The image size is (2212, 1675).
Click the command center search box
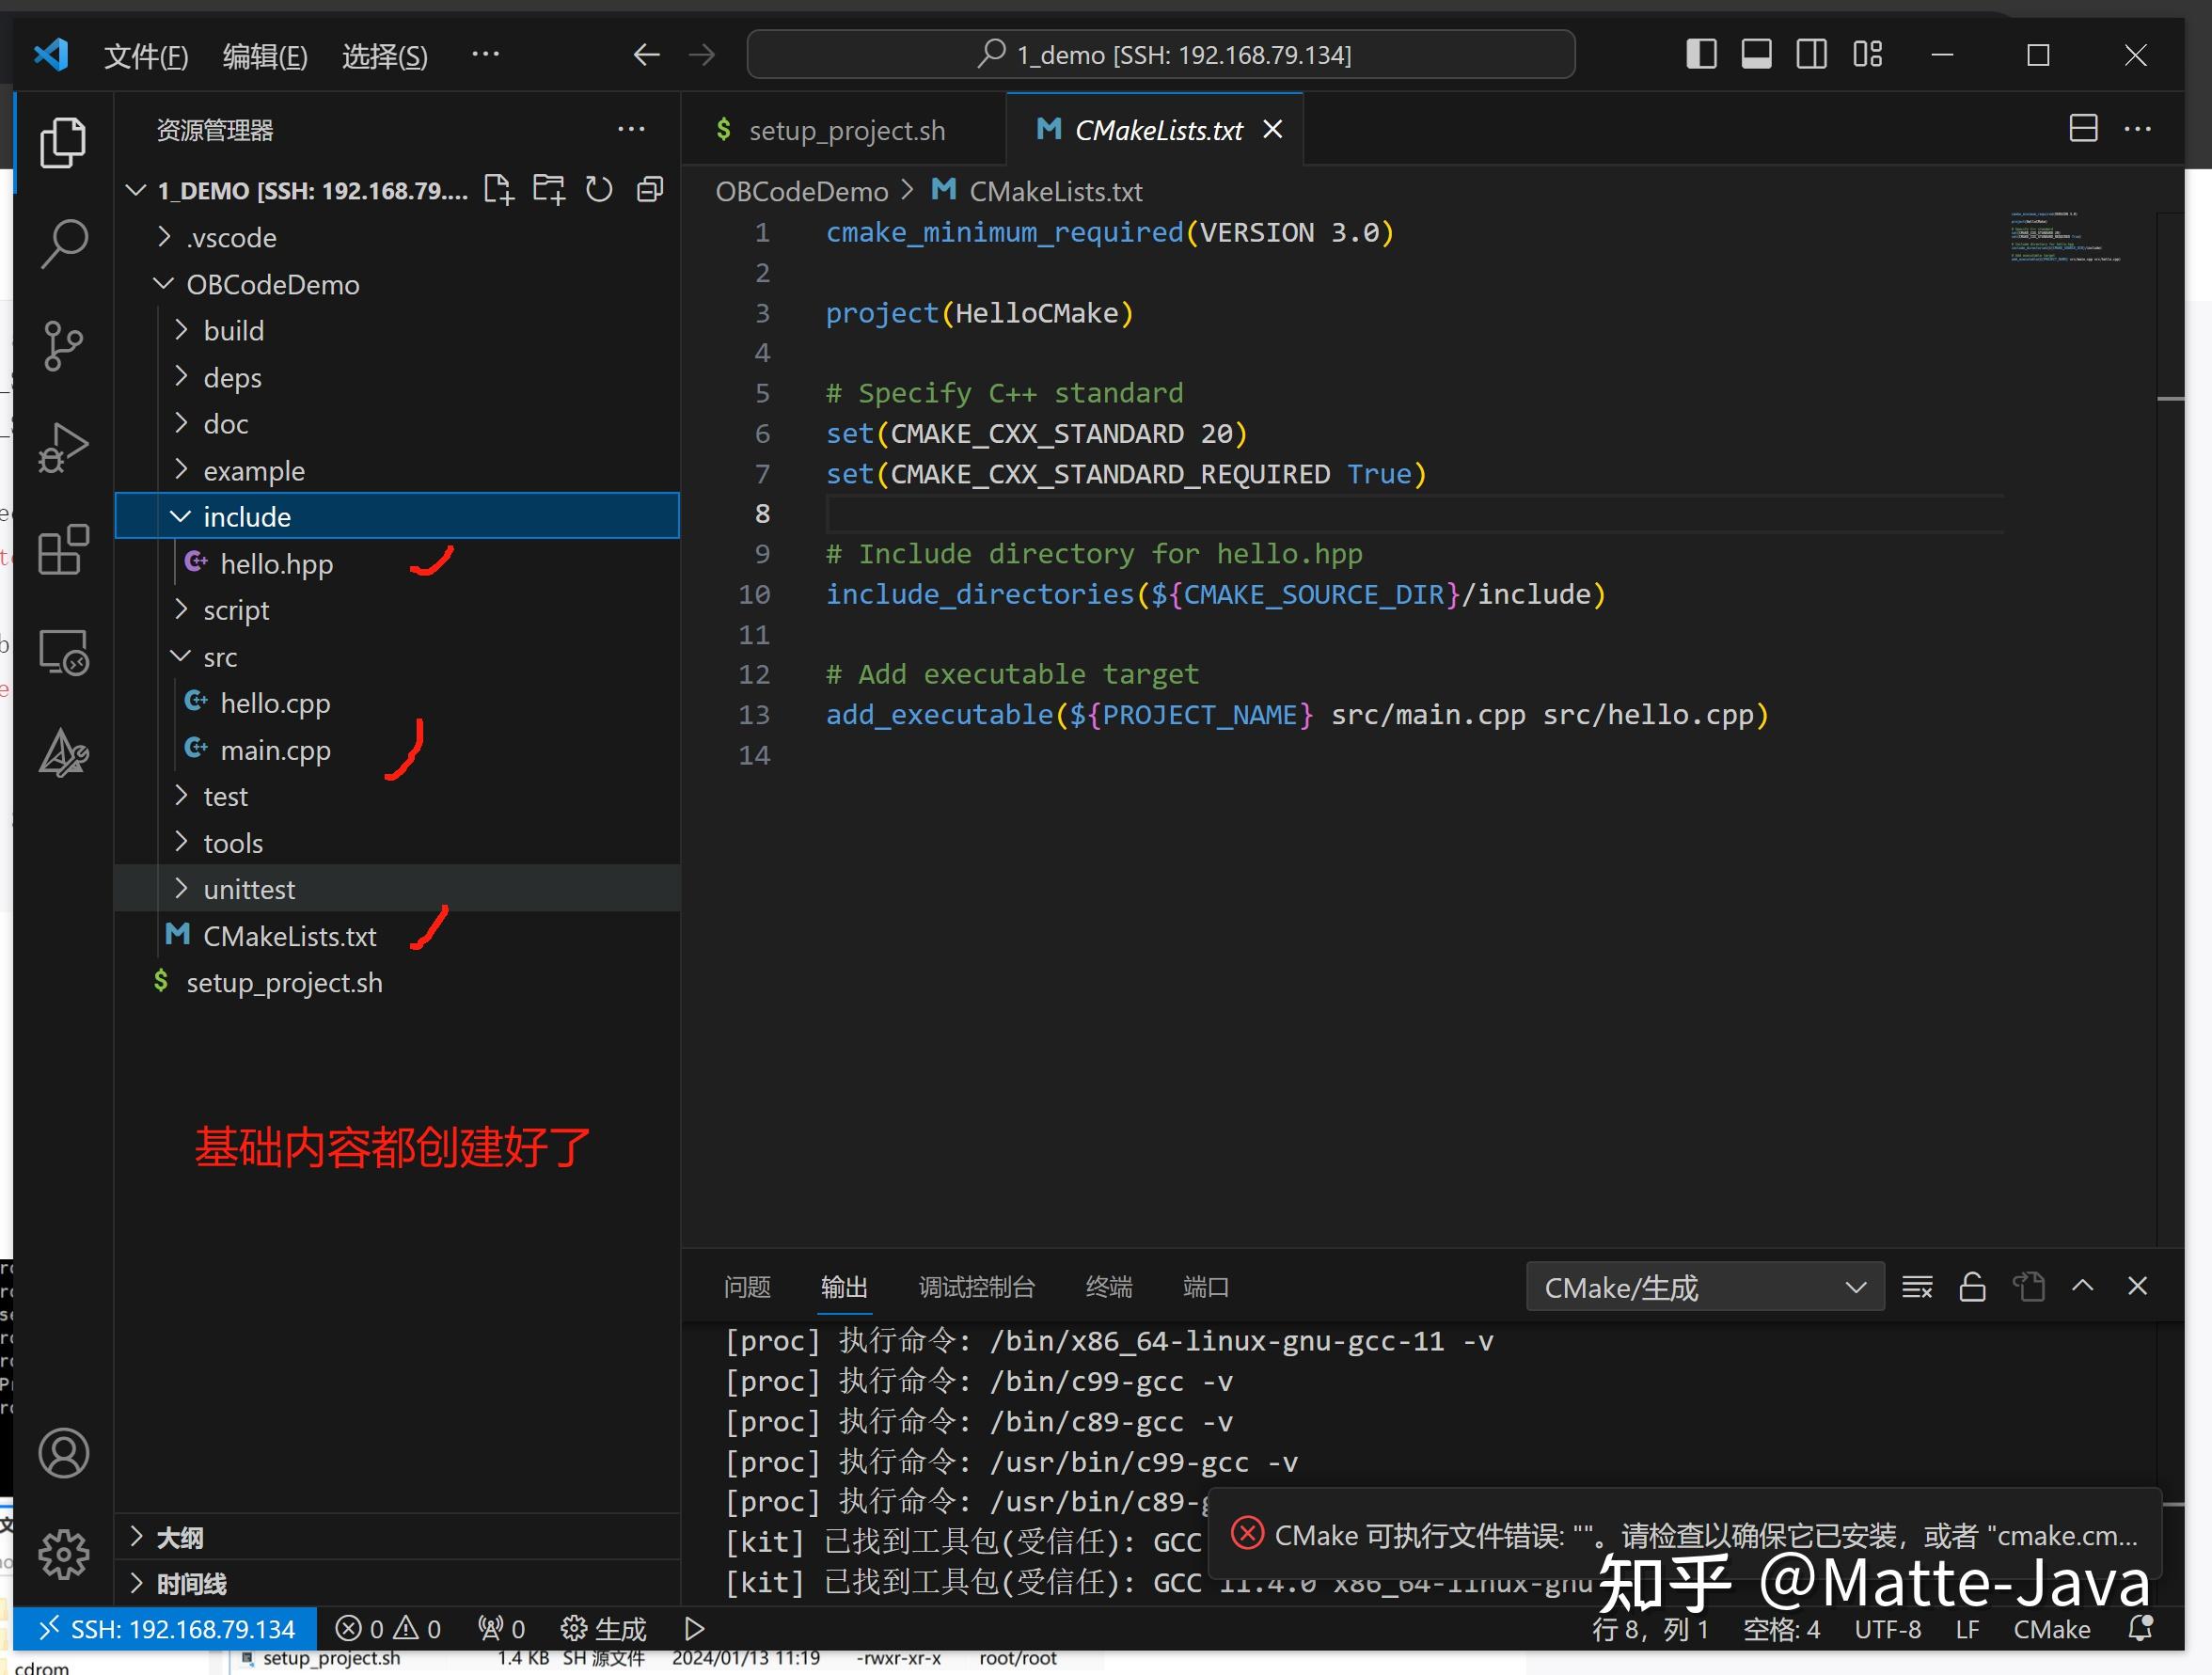(x=1160, y=54)
